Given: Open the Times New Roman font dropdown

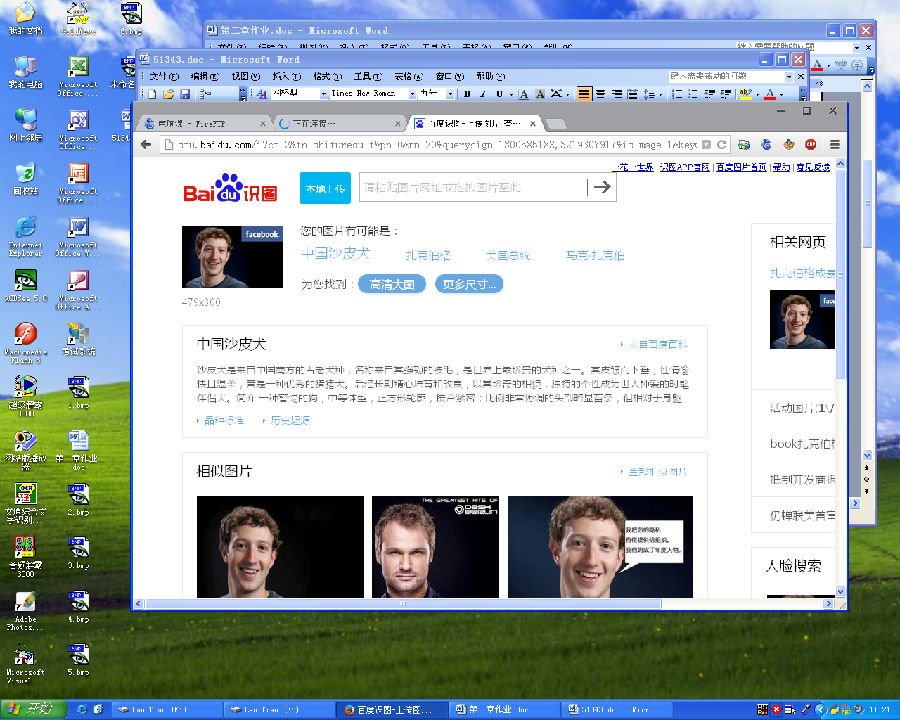Looking at the screenshot, I should [413, 94].
